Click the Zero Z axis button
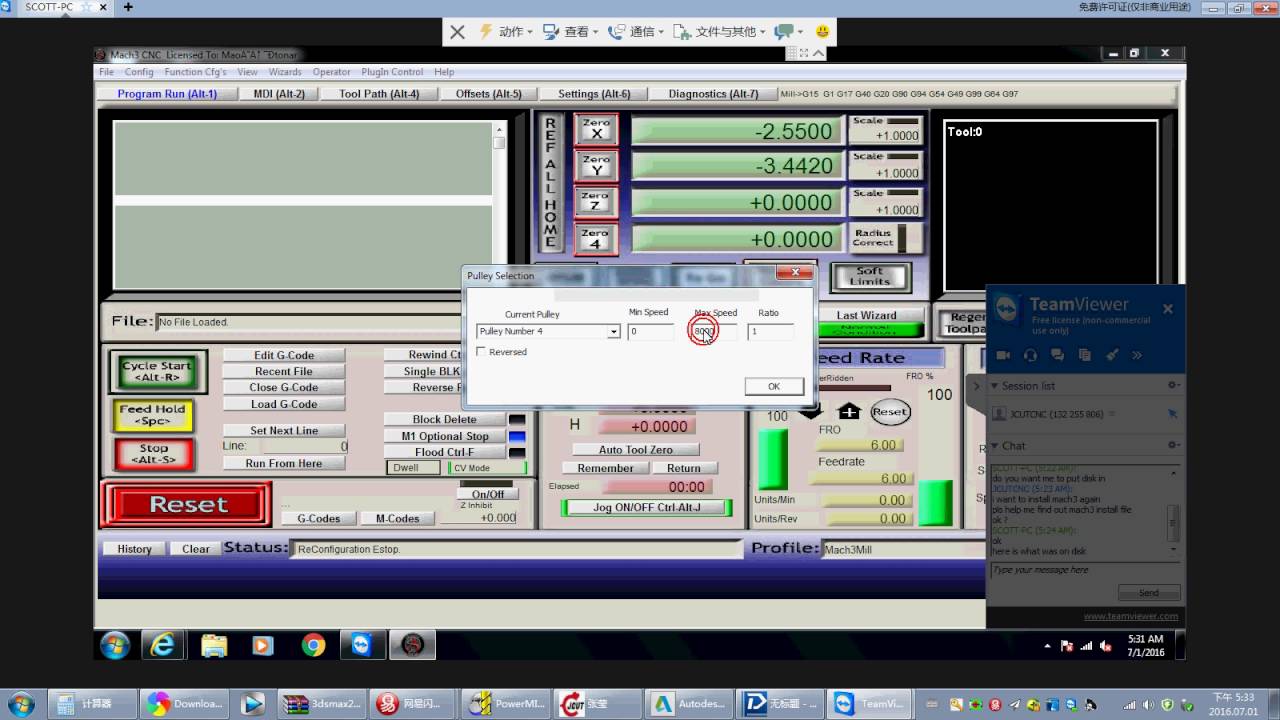This screenshot has width=1280, height=720. [x=597, y=202]
